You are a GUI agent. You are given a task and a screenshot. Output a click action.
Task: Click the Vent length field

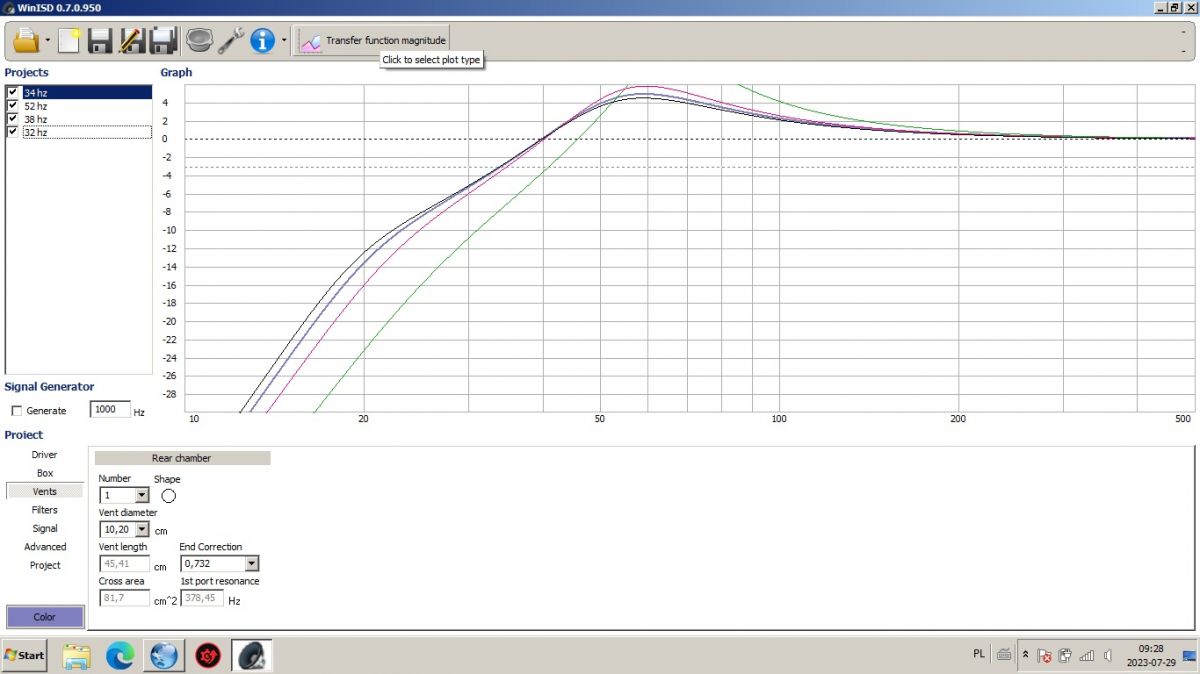[x=125, y=563]
